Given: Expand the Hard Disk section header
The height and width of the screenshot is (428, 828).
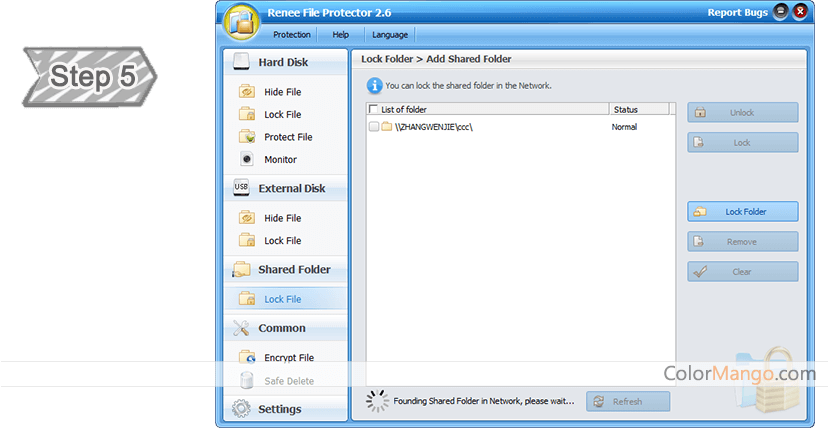Looking at the screenshot, I should [284, 62].
